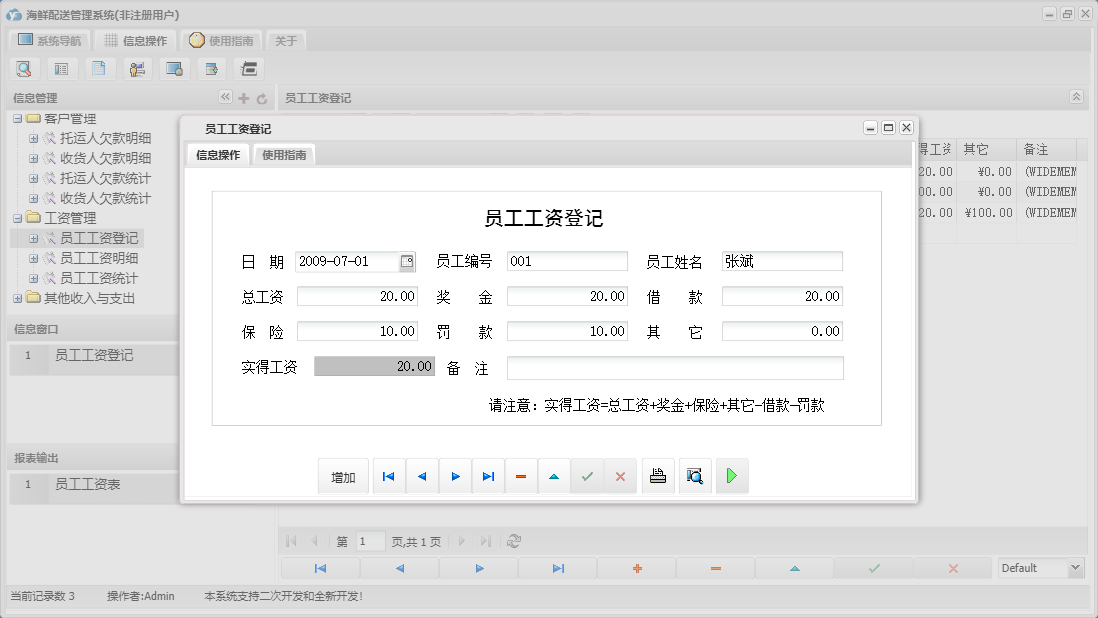Delete current record with the red minus icon
The image size is (1098, 618).
click(520, 476)
